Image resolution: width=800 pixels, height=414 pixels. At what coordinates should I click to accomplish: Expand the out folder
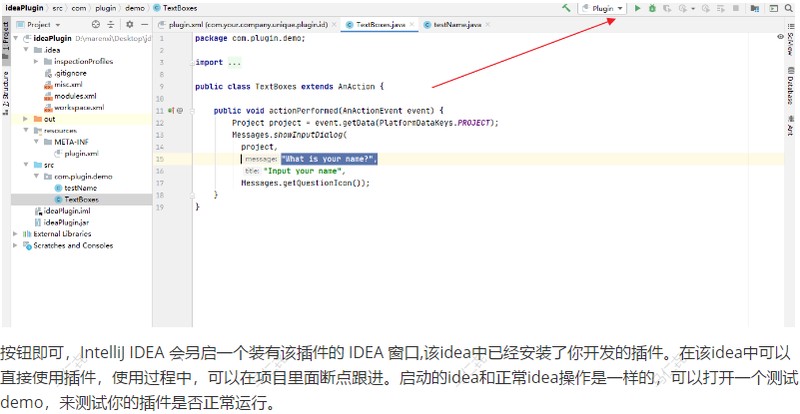click(x=26, y=119)
